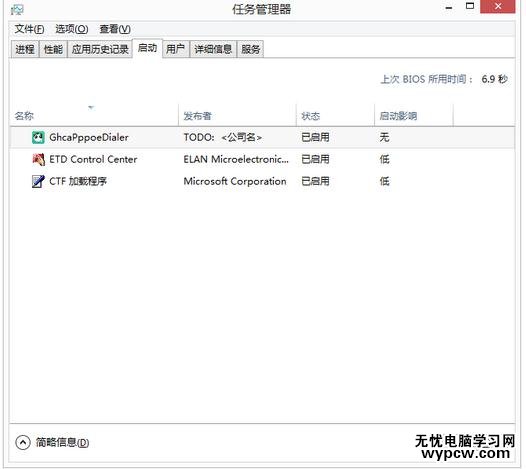Switch to the 进程 tab
The height and width of the screenshot is (469, 526).
point(25,49)
